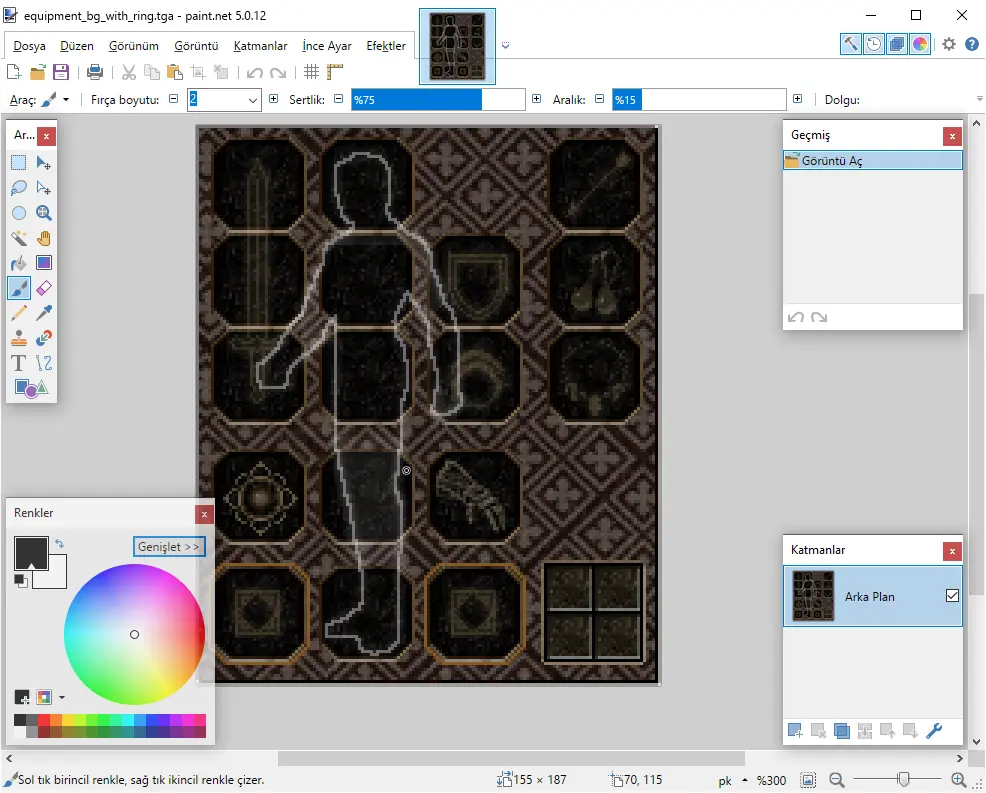Save the image with floppy icon
Viewport: 986px width, 793px height.
61,72
